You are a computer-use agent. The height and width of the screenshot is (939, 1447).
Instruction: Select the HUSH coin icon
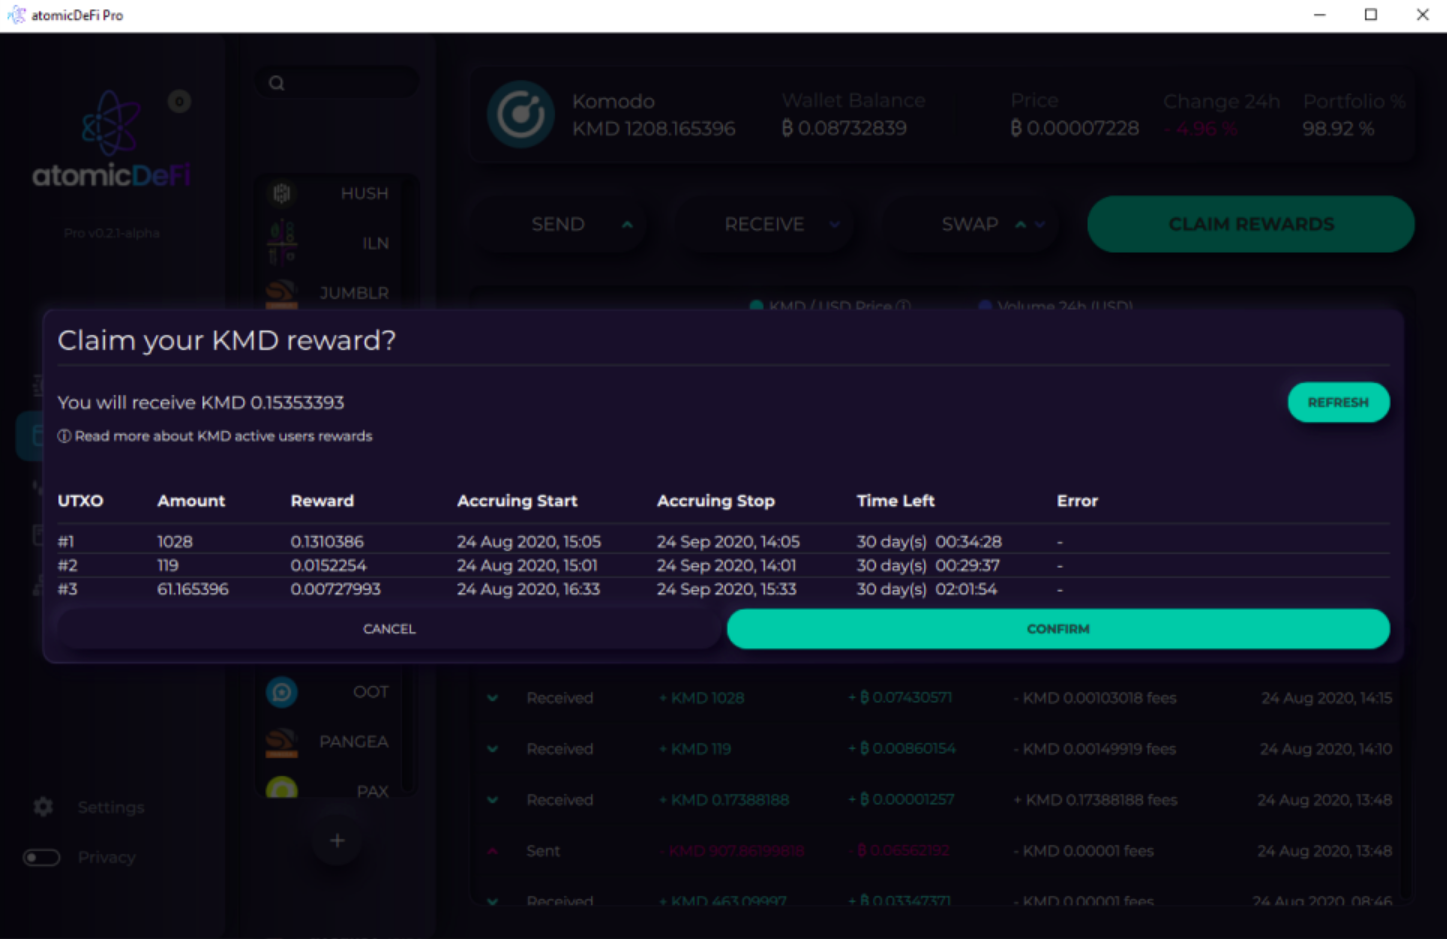(282, 193)
